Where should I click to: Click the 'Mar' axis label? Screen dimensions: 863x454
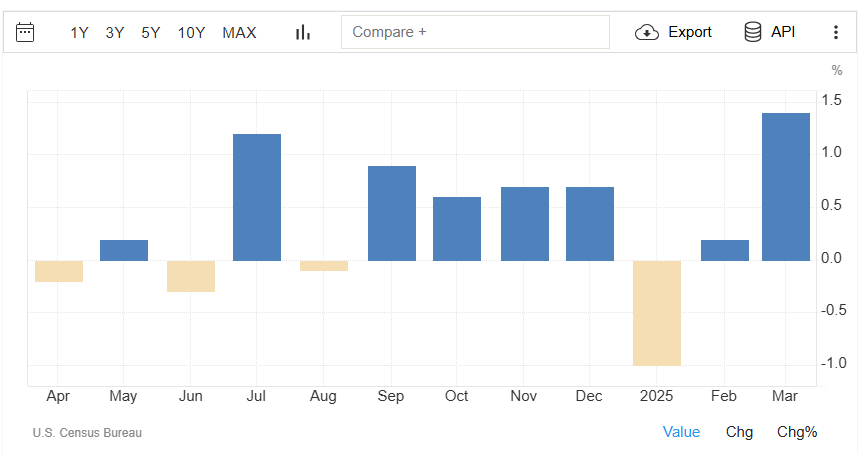(x=785, y=396)
